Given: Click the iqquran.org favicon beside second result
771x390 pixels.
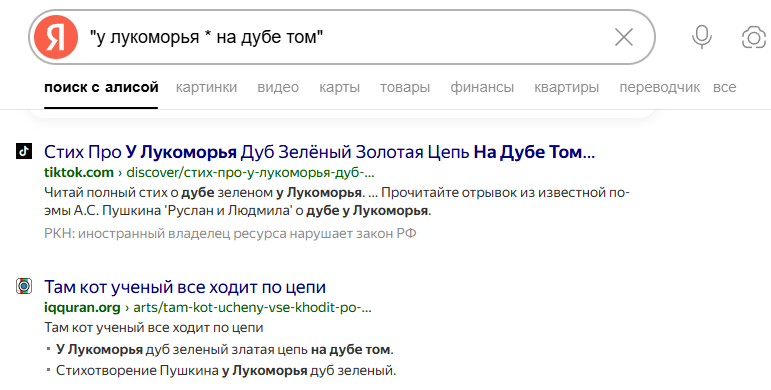Looking at the screenshot, I should (24, 286).
